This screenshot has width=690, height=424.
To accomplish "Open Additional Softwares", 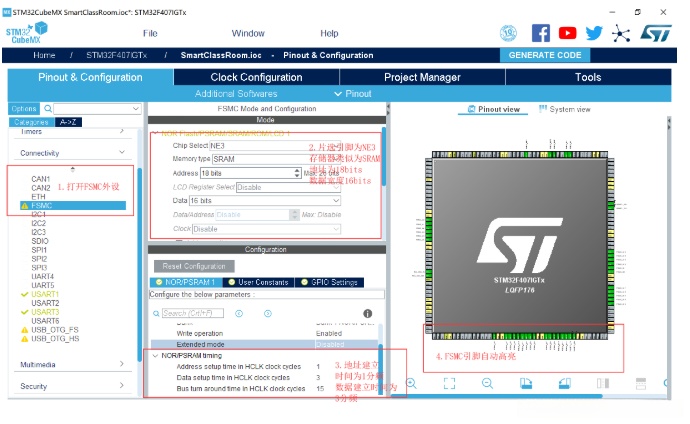I will coord(236,94).
